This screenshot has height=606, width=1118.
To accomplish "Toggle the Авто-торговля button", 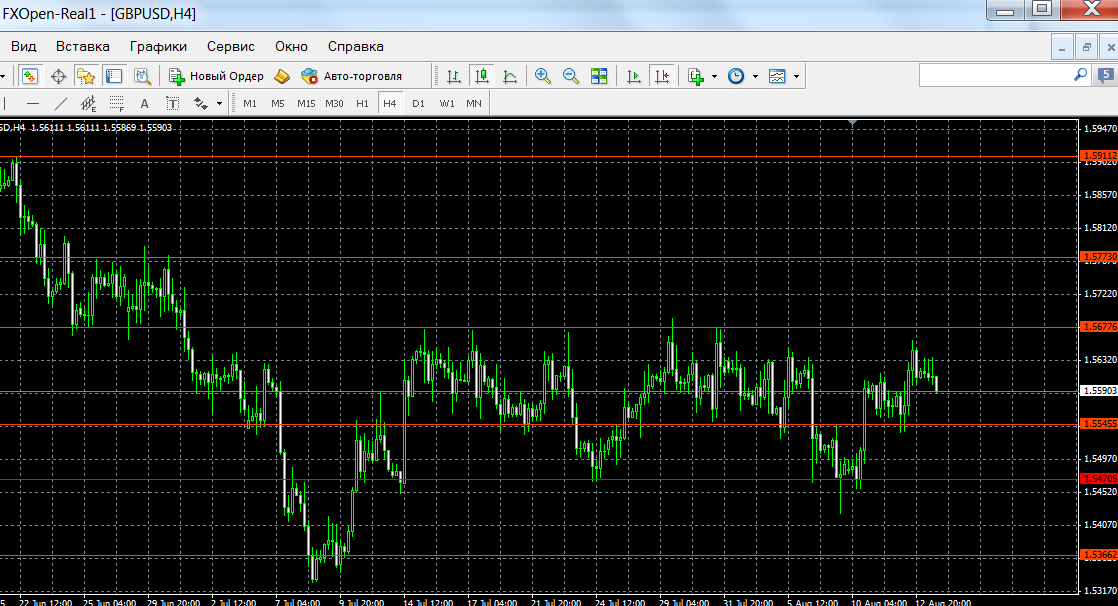I will coord(352,76).
